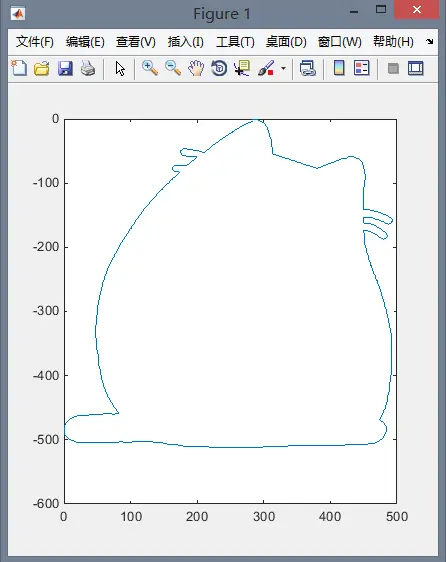Print the figure using printer icon
This screenshot has width=446, height=562.
(88, 68)
